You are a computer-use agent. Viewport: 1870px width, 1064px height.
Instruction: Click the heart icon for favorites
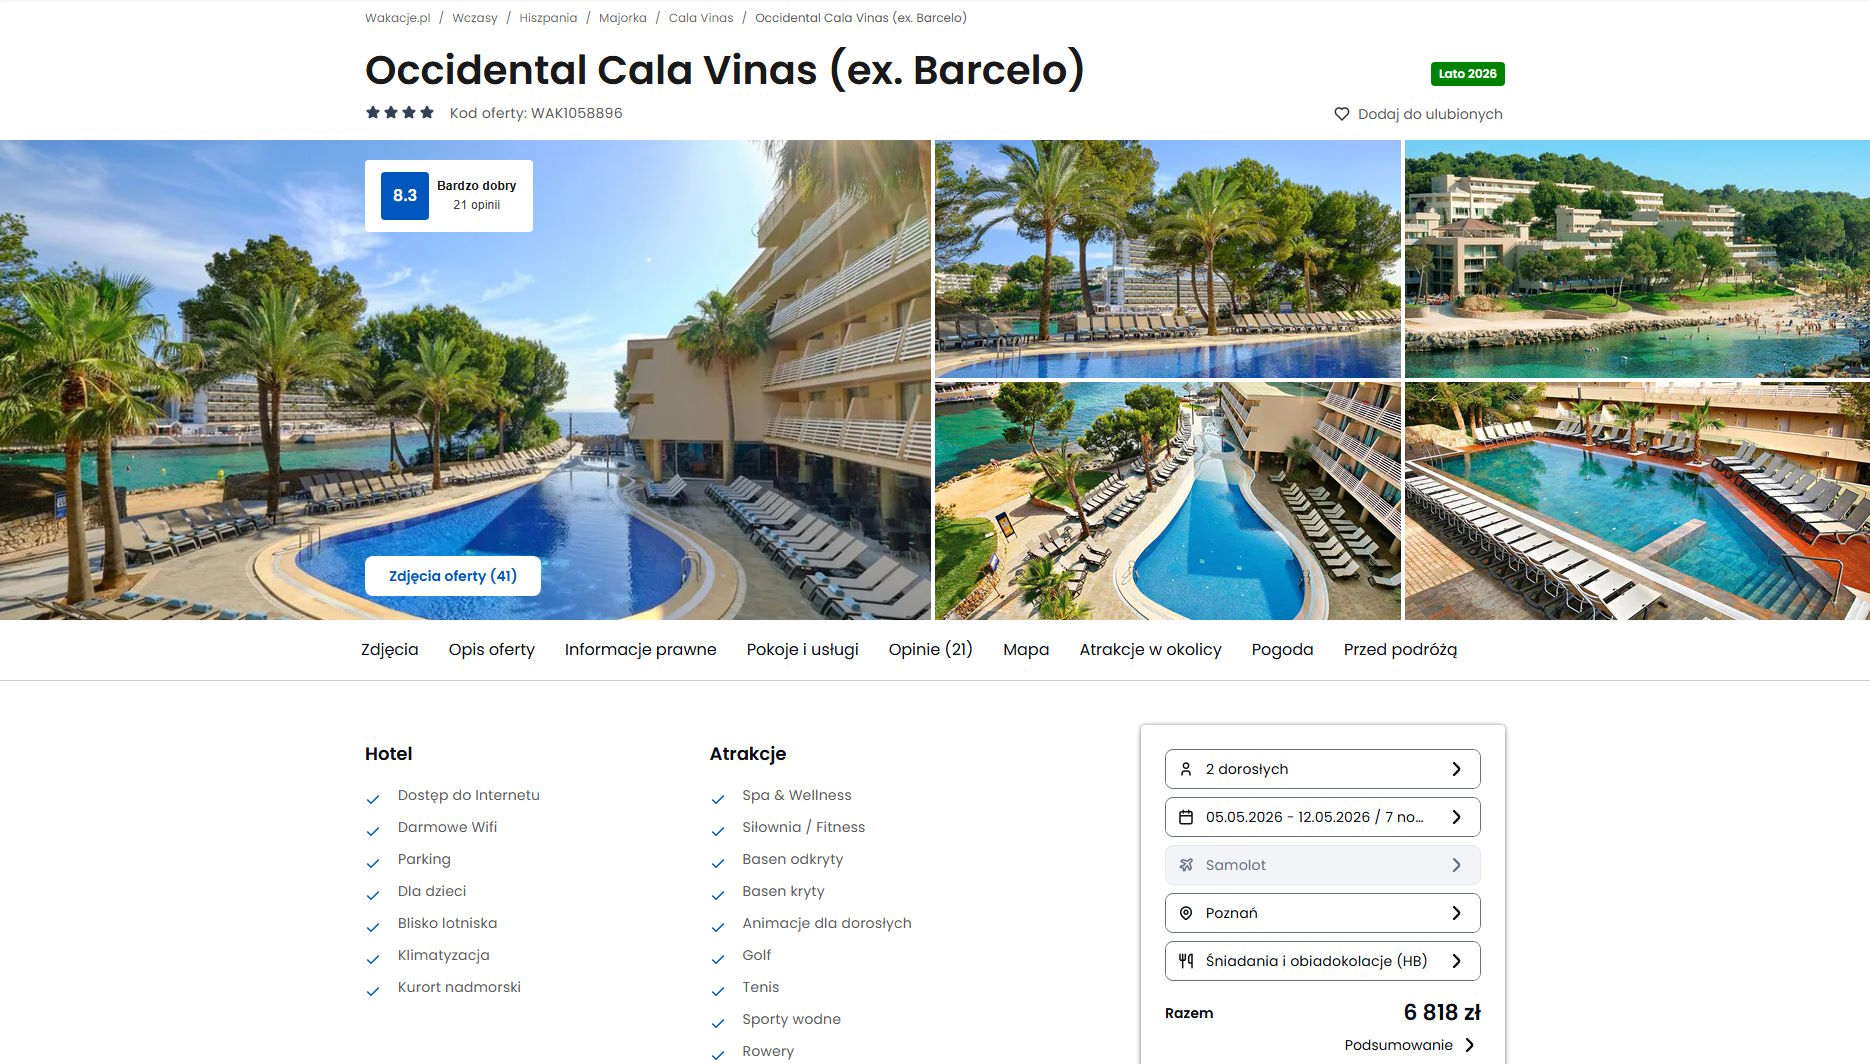pos(1342,114)
